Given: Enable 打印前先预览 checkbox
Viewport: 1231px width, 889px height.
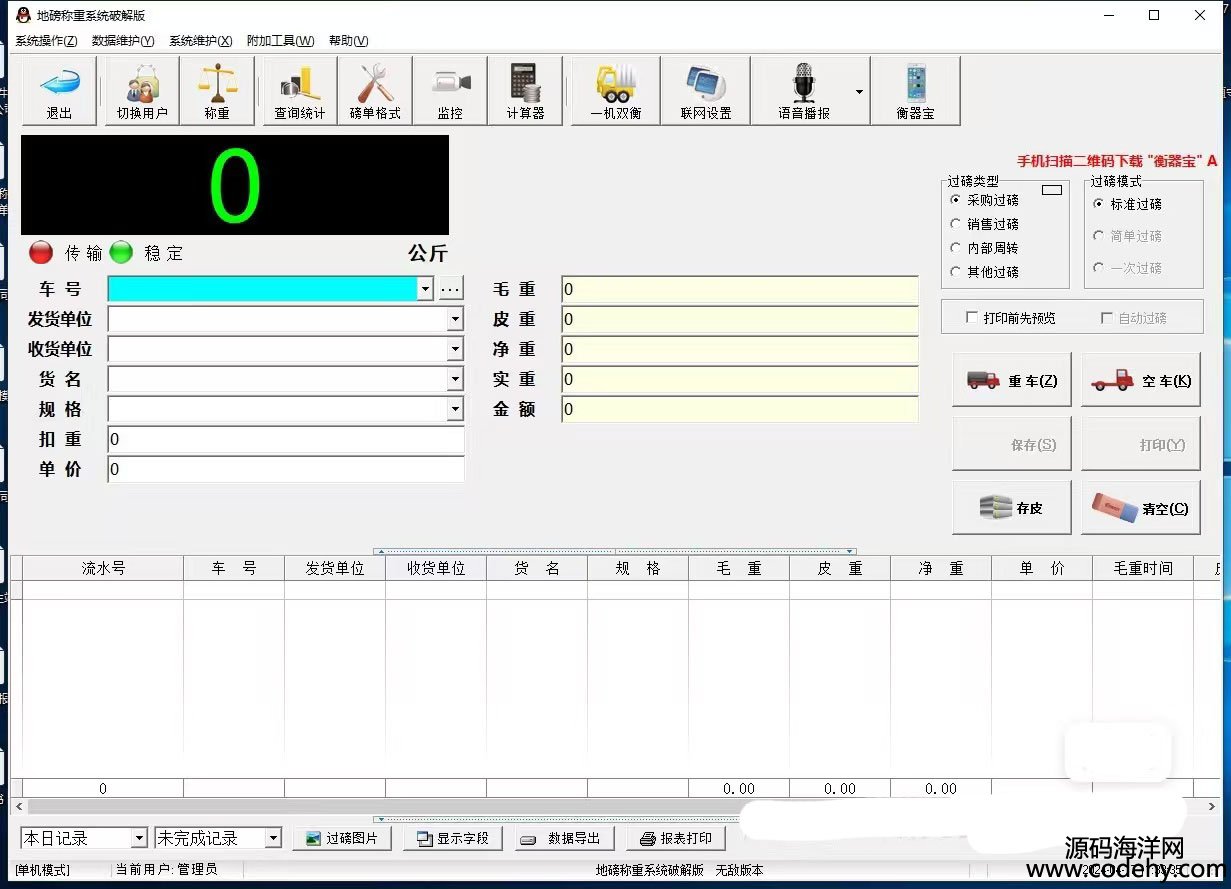Looking at the screenshot, I should (x=972, y=318).
